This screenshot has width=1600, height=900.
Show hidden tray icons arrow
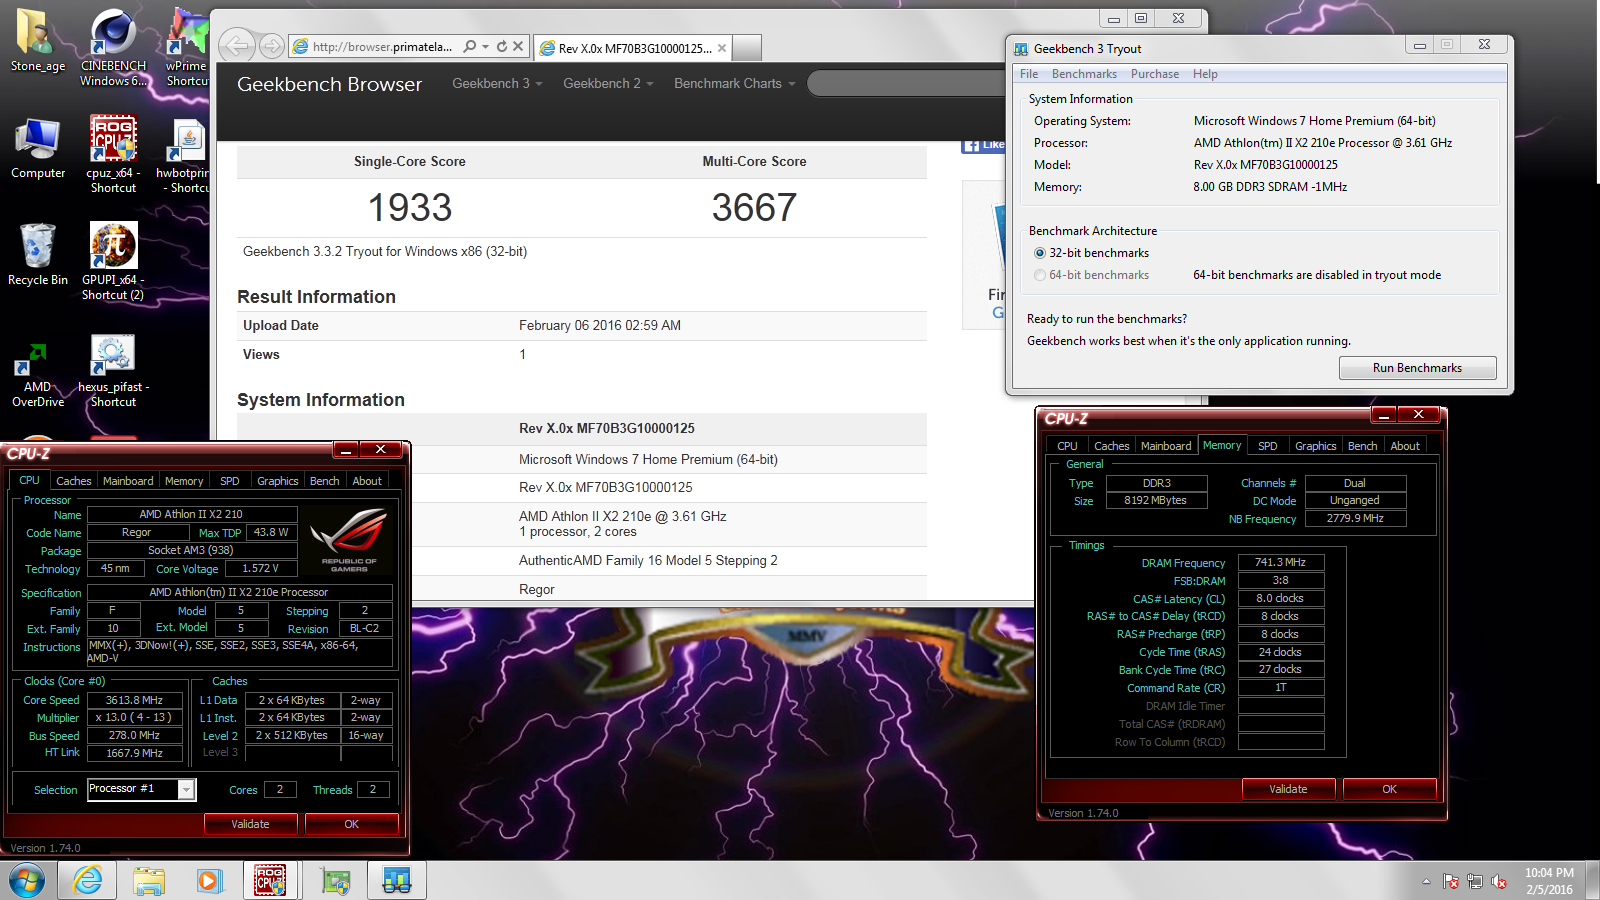1426,881
